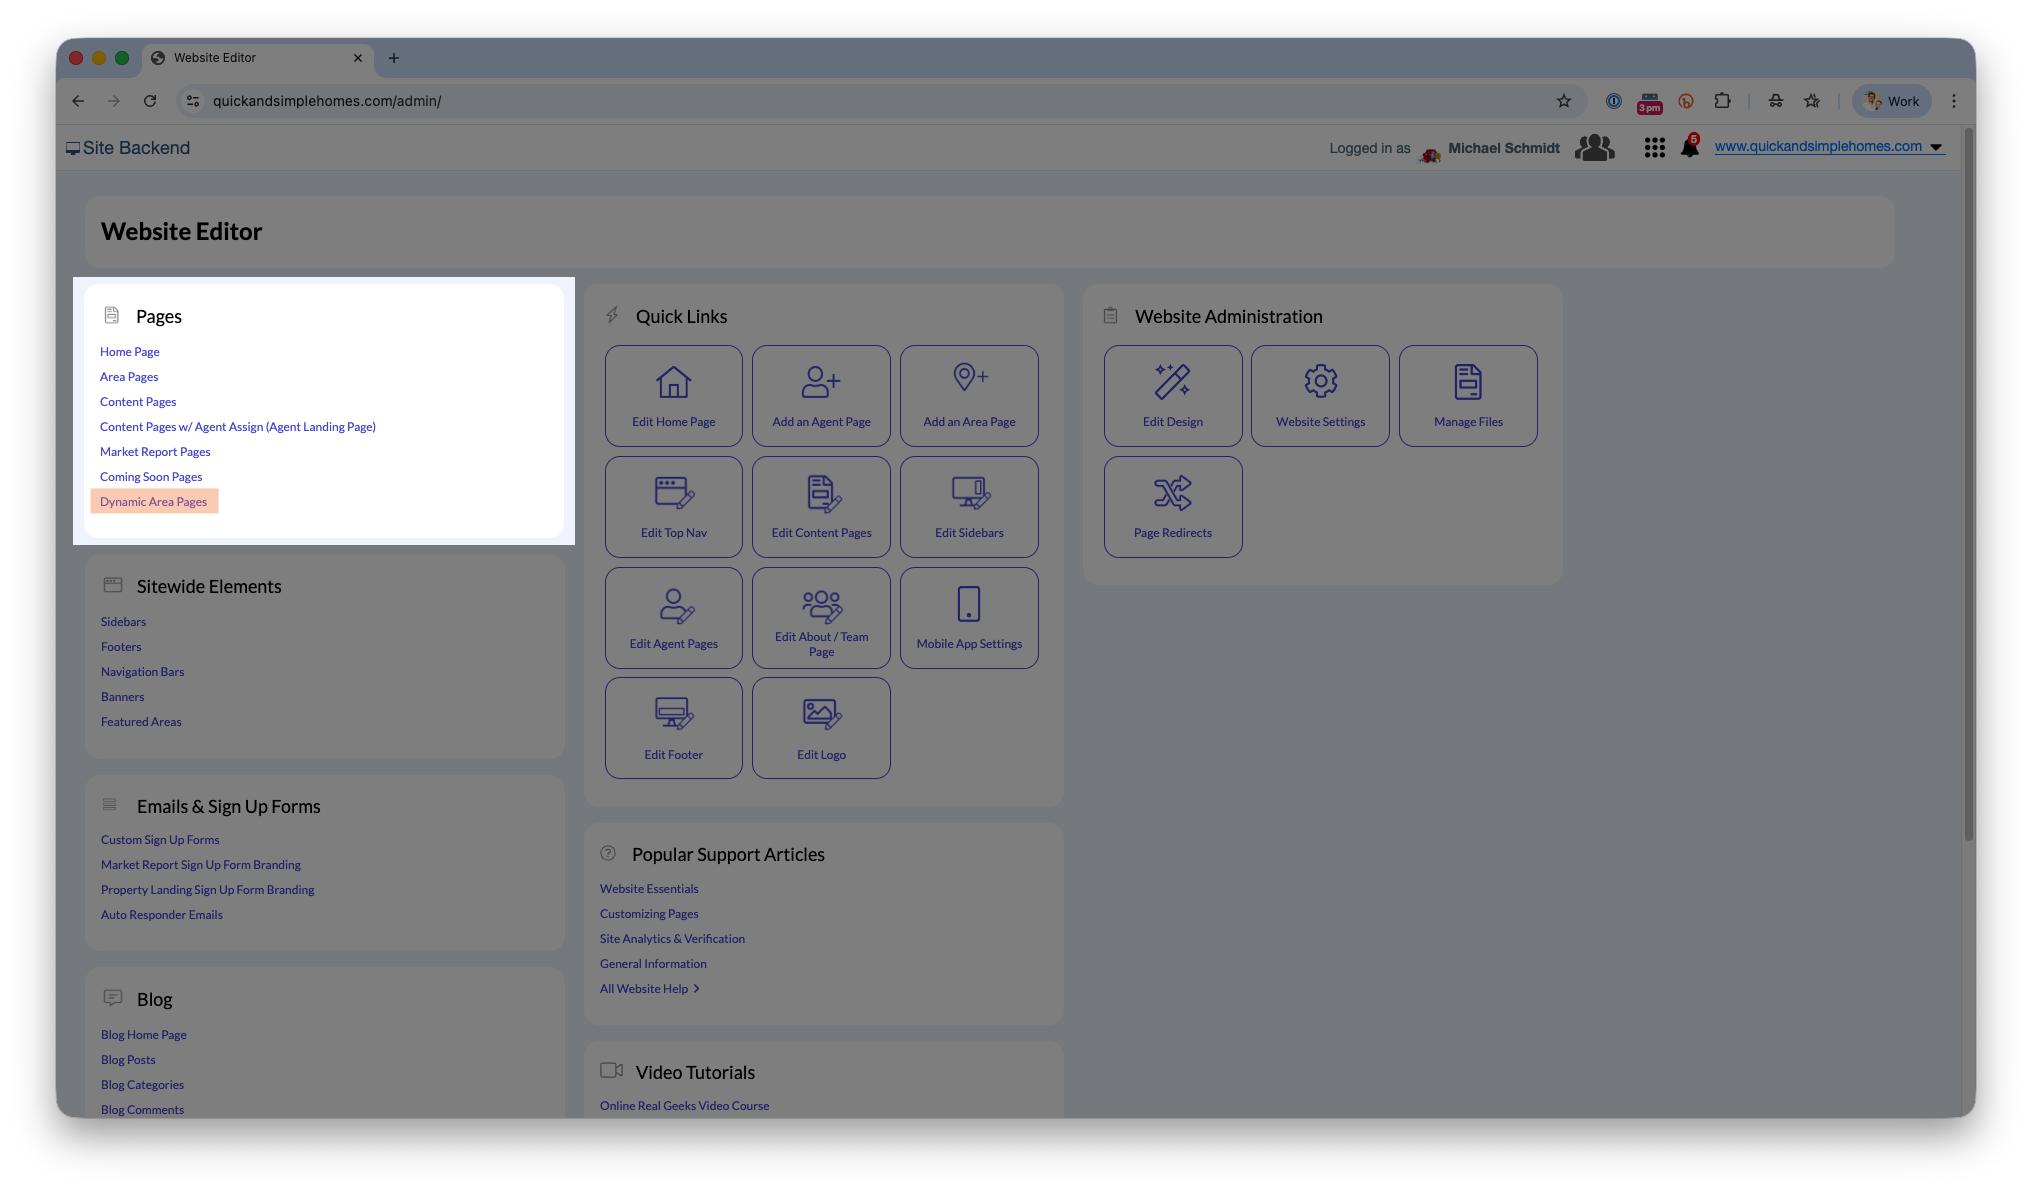Click the Edit Logo image tile

point(821,728)
